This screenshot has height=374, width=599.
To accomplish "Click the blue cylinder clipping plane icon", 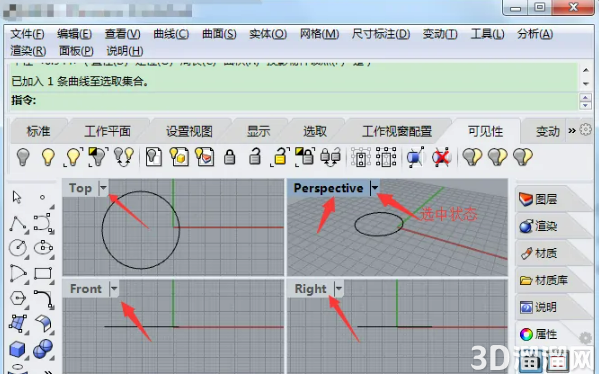I will coord(415,157).
